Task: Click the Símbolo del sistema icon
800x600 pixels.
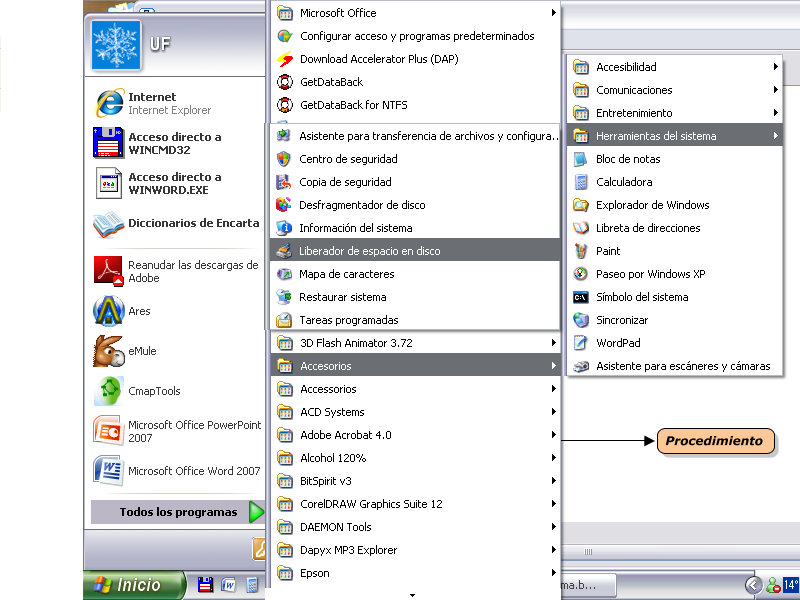Action: 581,297
